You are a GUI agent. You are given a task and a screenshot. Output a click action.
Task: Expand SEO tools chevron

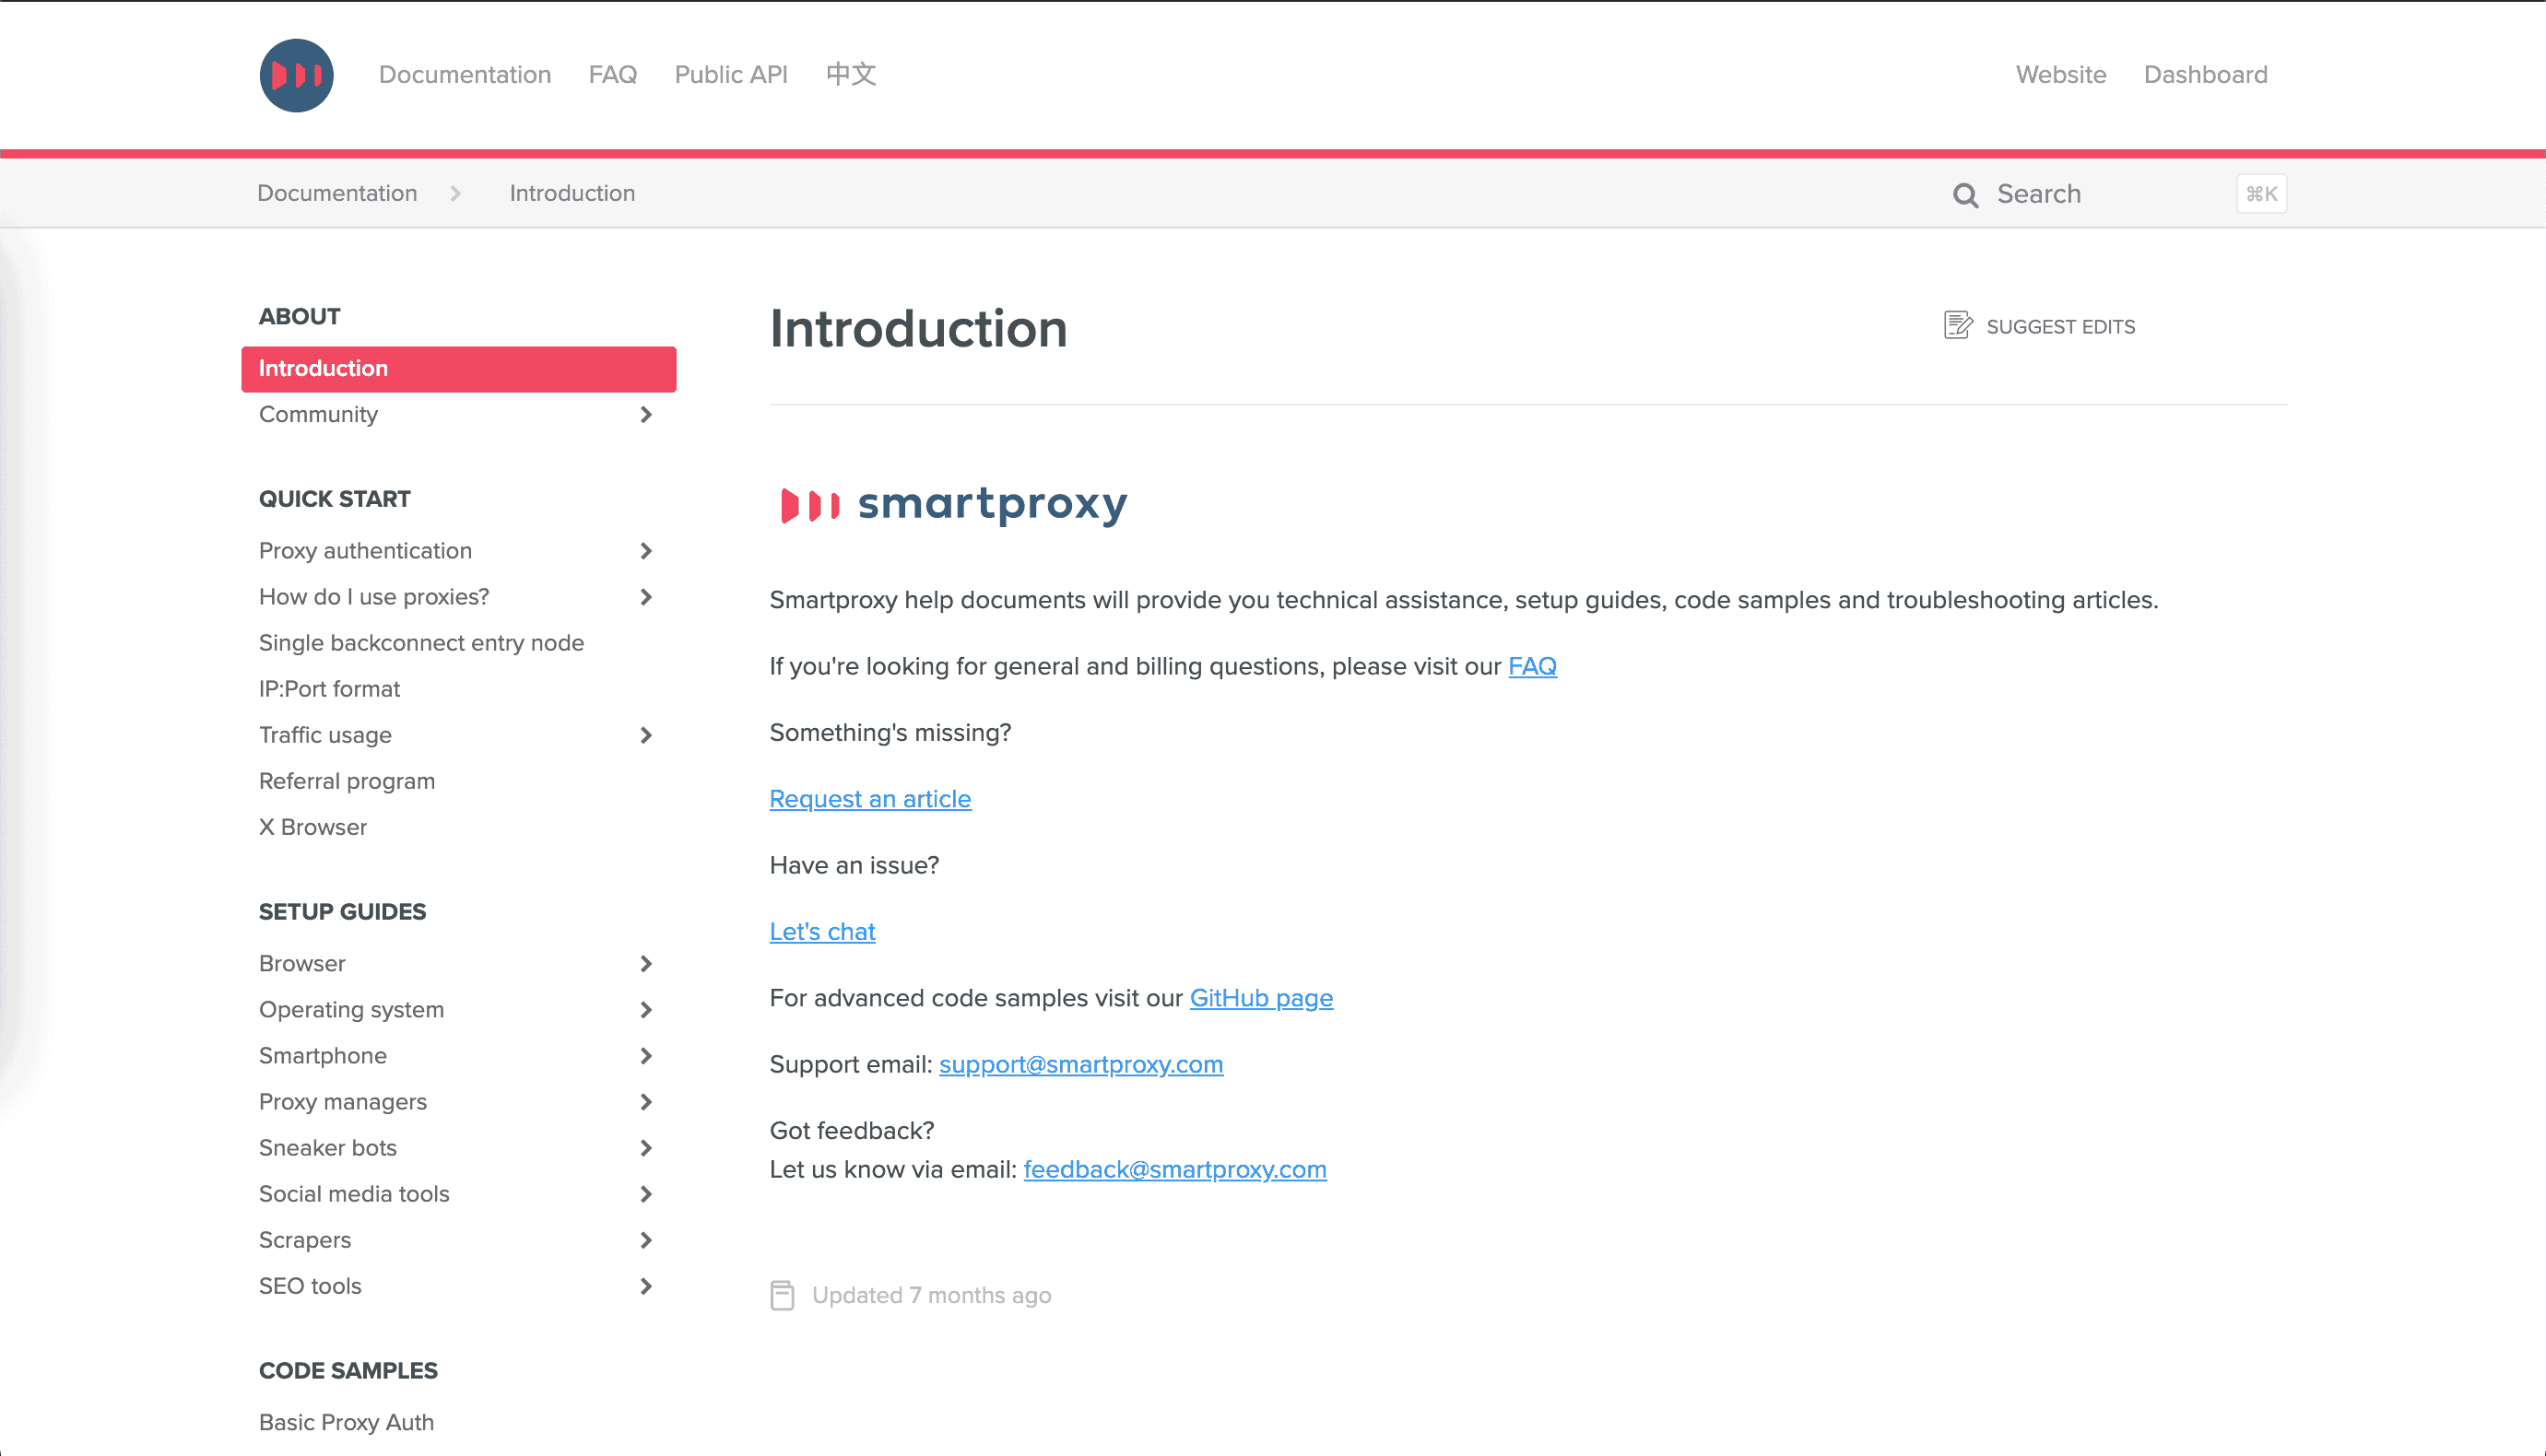[646, 1286]
